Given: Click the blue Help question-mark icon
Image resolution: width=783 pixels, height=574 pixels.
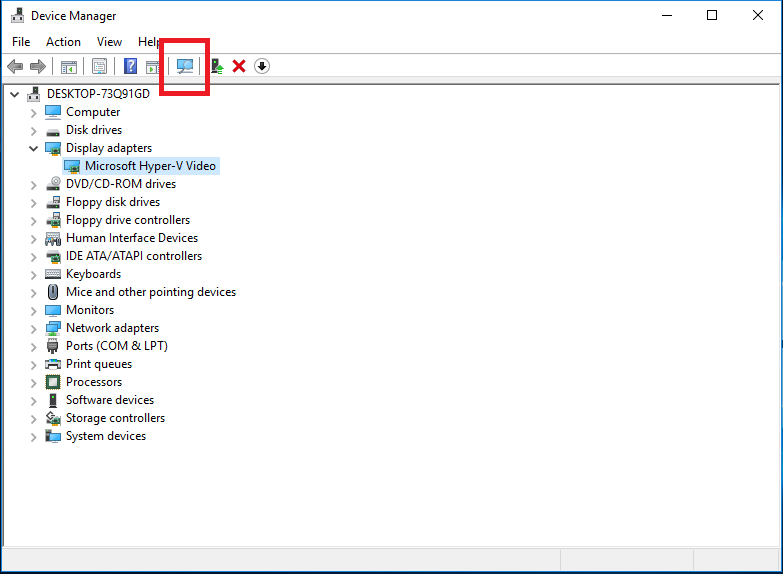Looking at the screenshot, I should pos(130,66).
